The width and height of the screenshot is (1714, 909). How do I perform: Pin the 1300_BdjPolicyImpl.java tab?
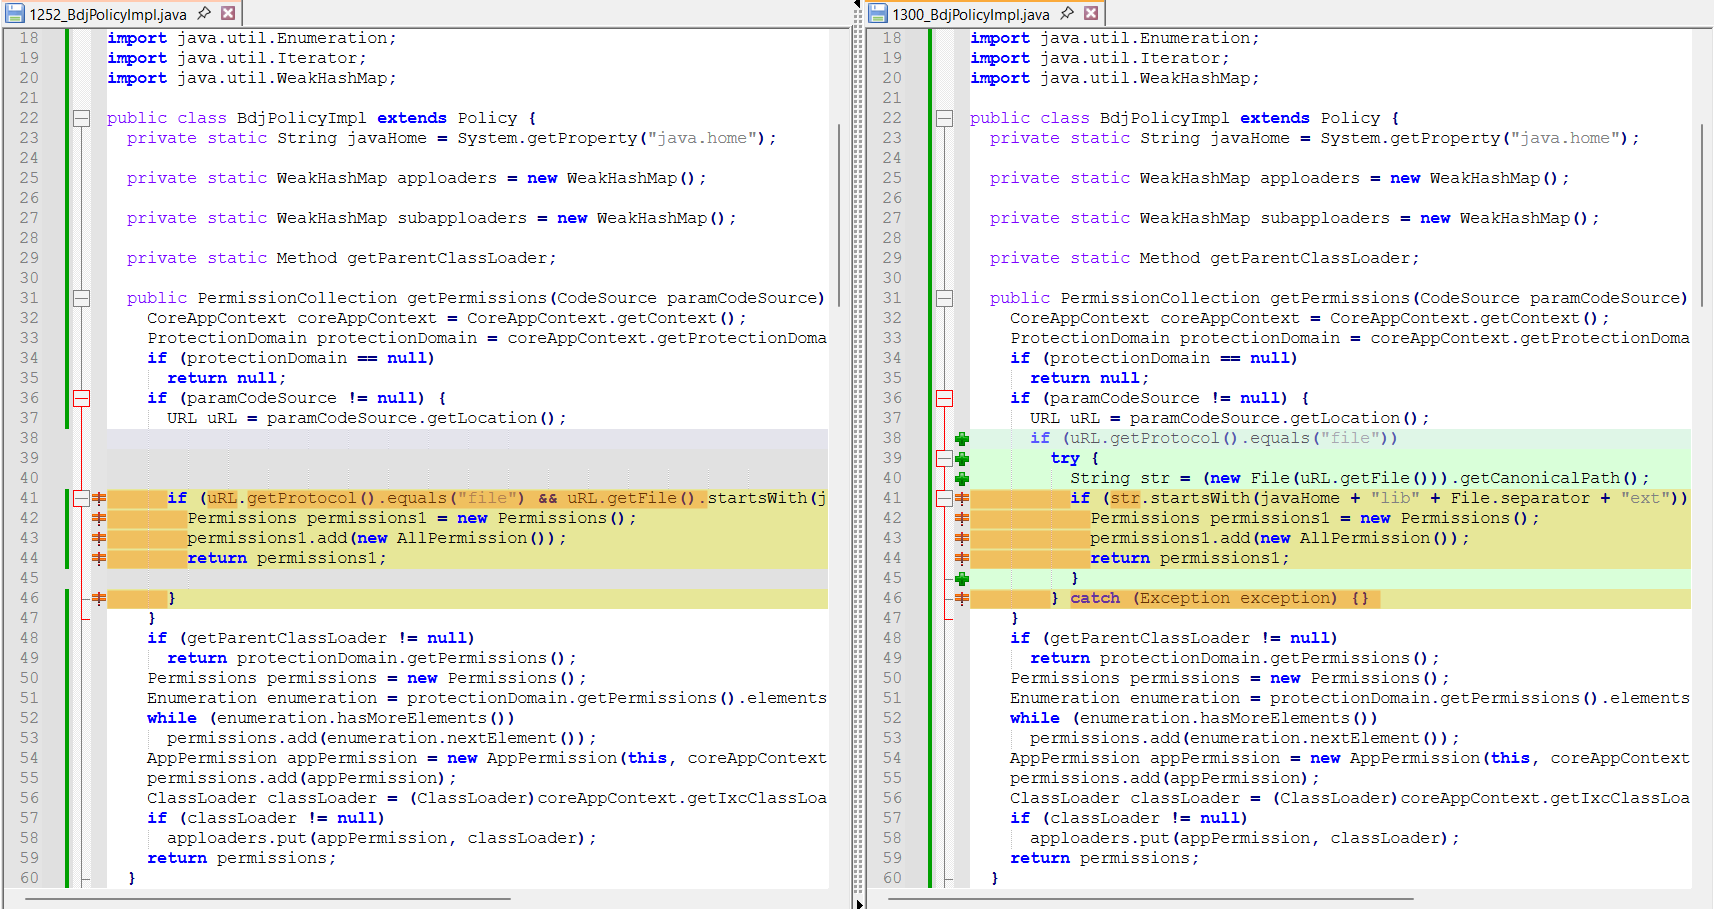click(x=1067, y=13)
